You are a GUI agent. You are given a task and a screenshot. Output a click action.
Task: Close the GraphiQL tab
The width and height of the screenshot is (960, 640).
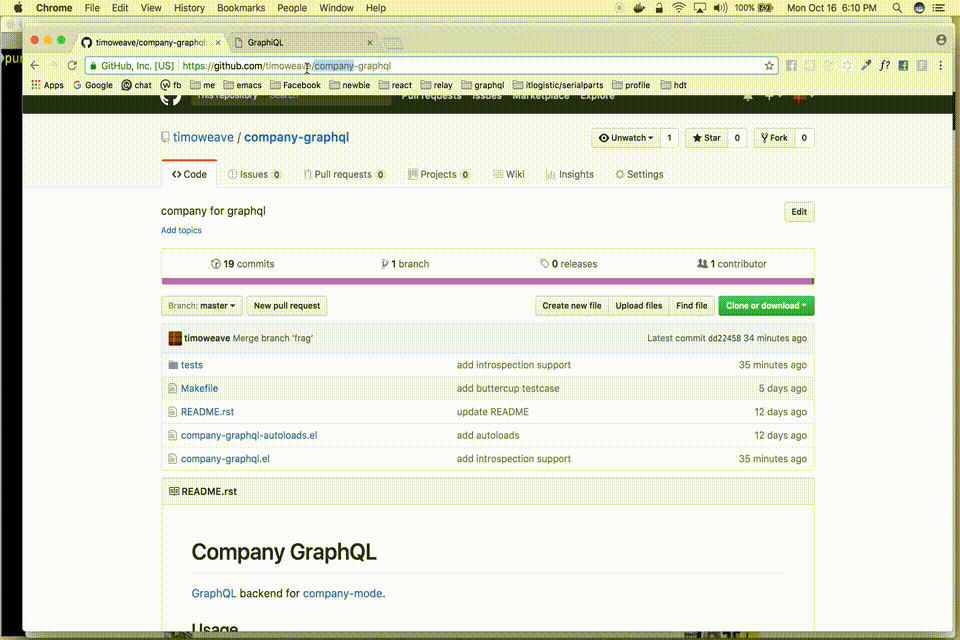click(x=370, y=42)
